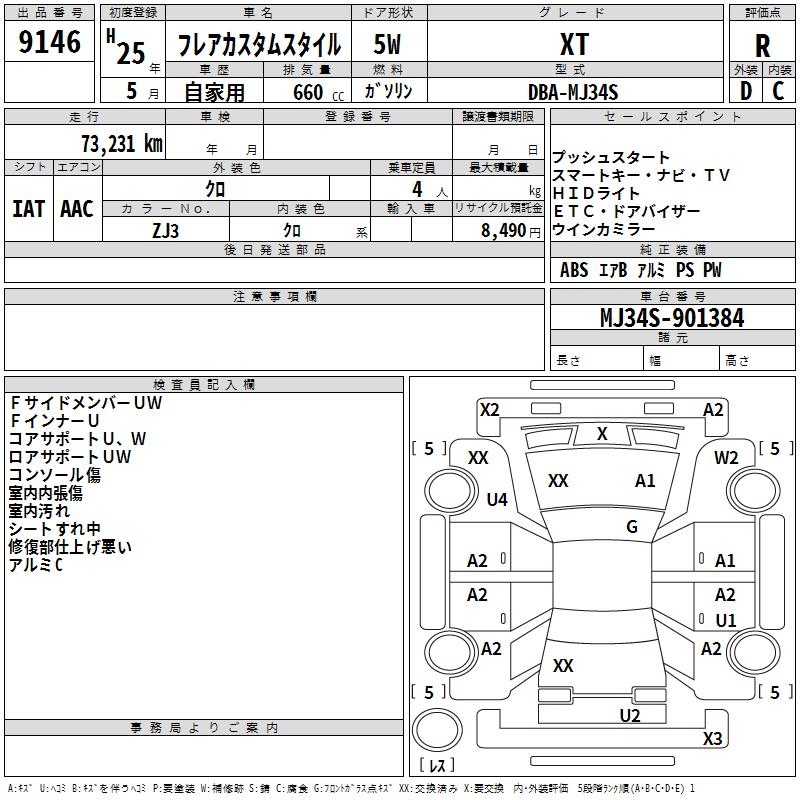Select the car name フレアカスタムスタイル
Image resolution: width=800 pixels, height=800 pixels.
pyautogui.click(x=259, y=44)
